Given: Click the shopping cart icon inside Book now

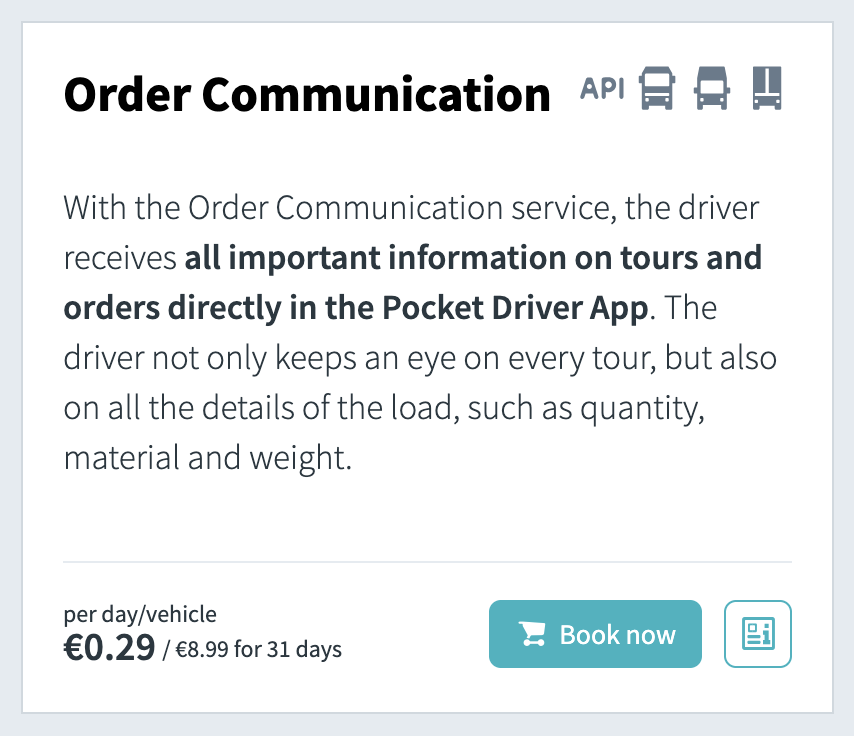Looking at the screenshot, I should pos(530,633).
